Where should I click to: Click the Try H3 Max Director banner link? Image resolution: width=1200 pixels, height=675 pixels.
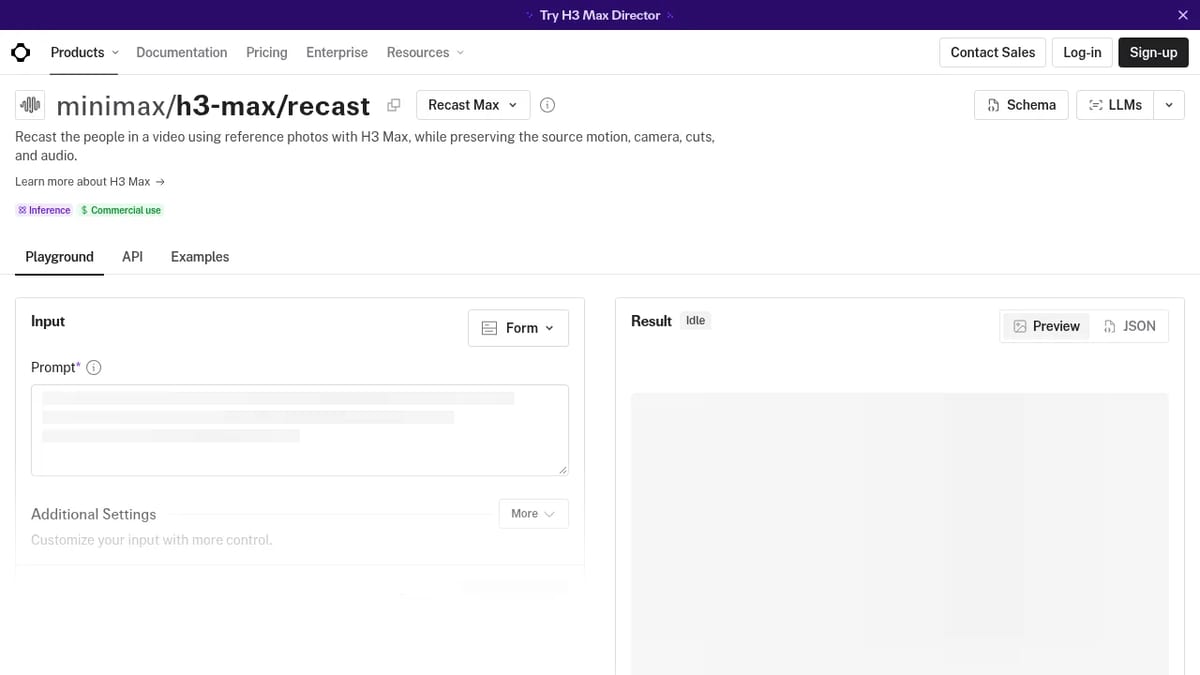pos(600,15)
